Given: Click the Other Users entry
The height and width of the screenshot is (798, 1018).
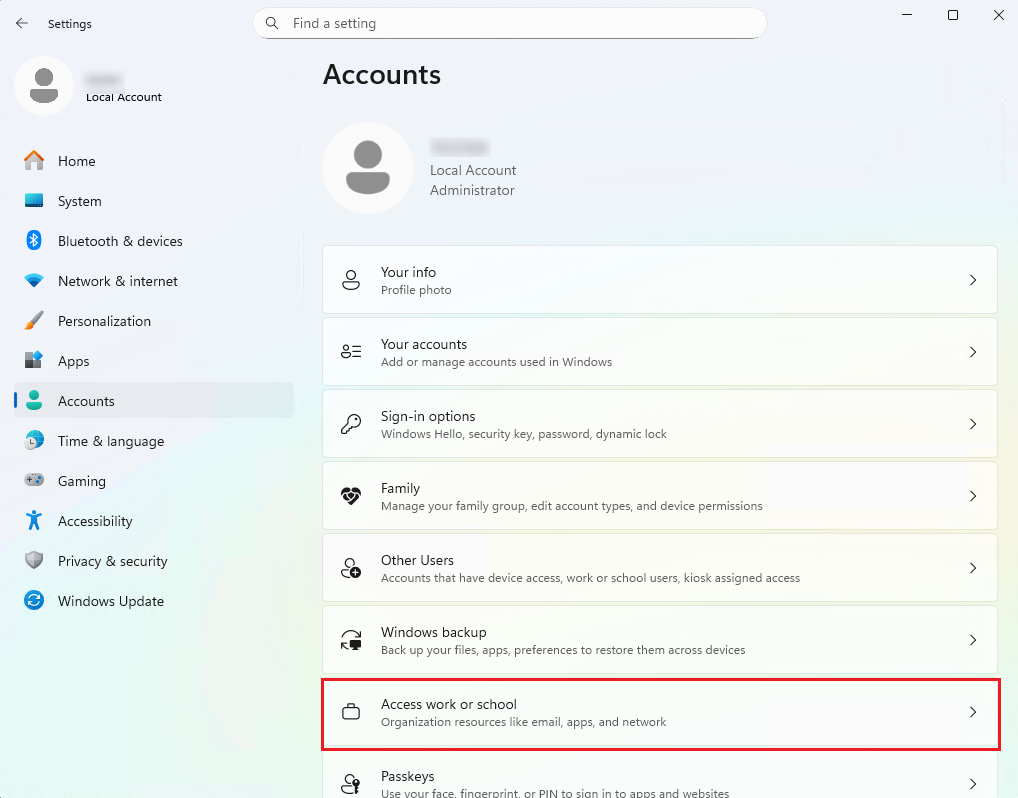Looking at the screenshot, I should pos(660,567).
